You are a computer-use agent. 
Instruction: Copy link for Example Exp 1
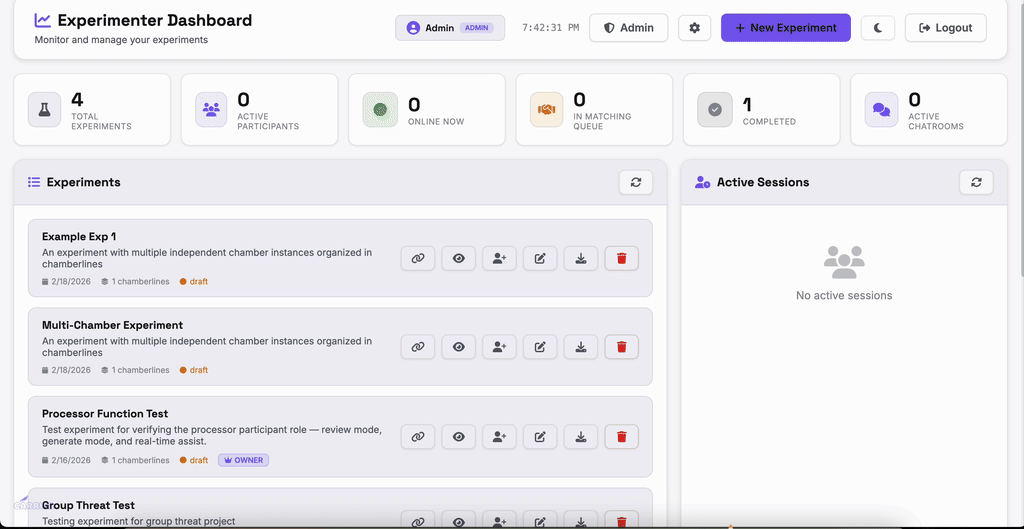(x=418, y=258)
